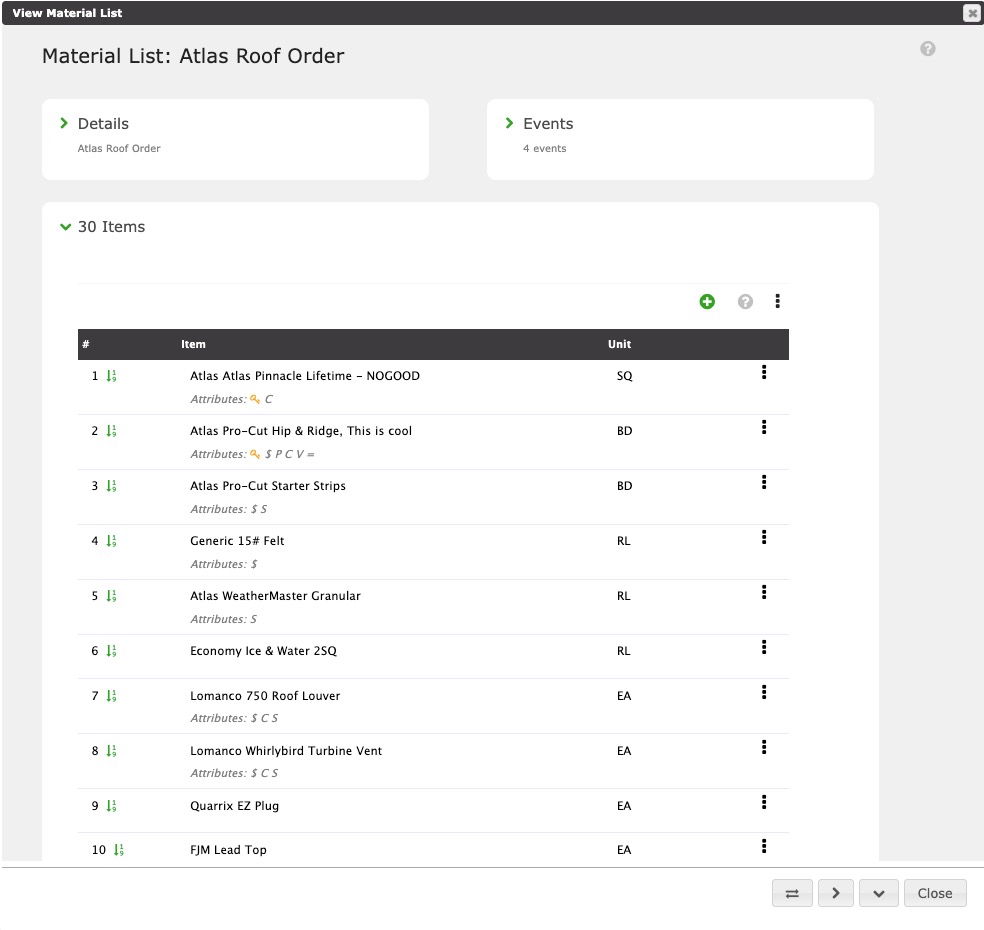984x930 pixels.
Task: Open the items list kebab menu above table
Action: click(x=777, y=301)
